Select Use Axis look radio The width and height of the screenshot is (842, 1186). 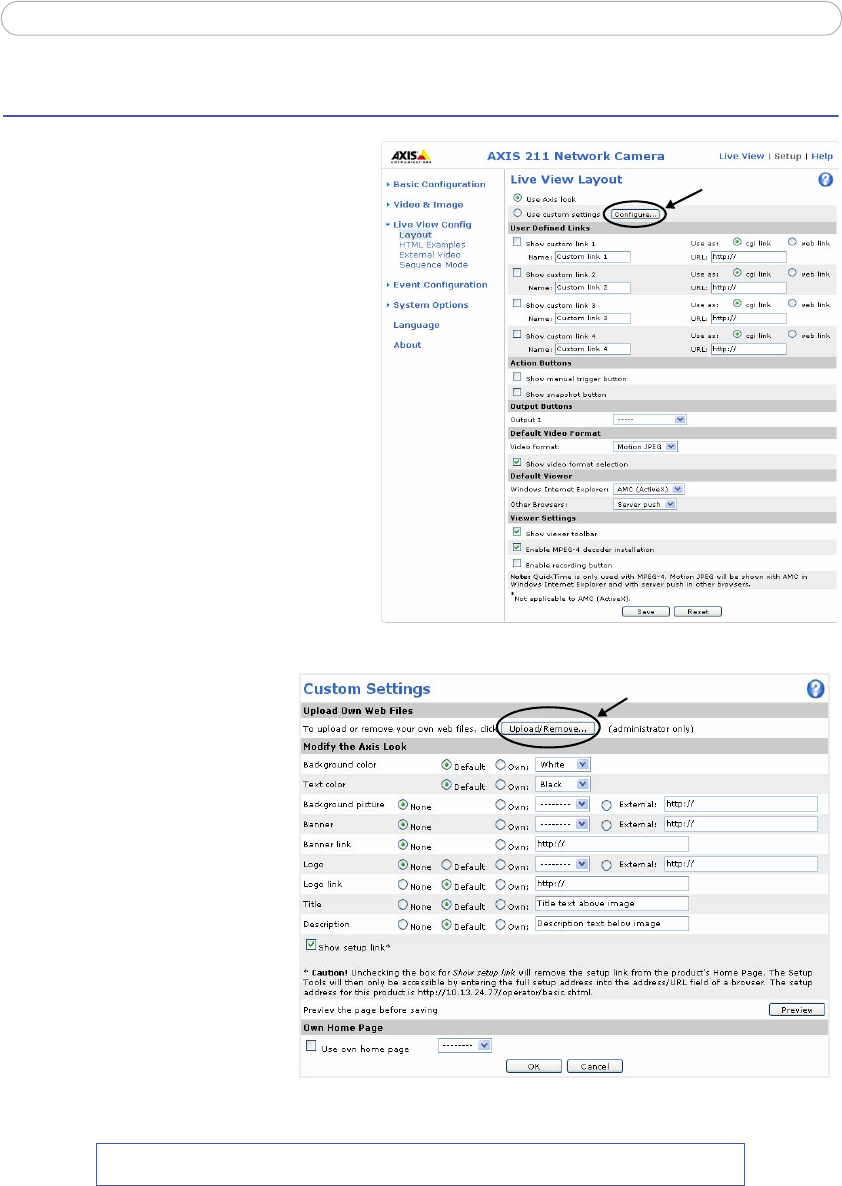click(517, 198)
